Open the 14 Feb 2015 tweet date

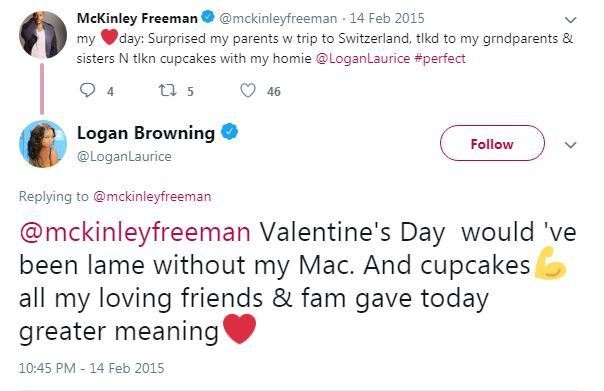387,18
